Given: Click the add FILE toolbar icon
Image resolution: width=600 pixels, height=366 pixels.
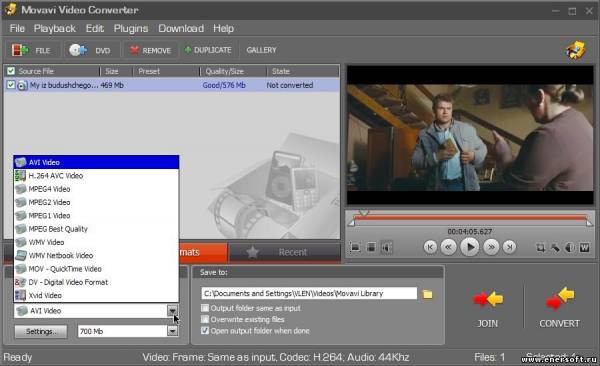Looking at the screenshot, I should click(20, 50).
